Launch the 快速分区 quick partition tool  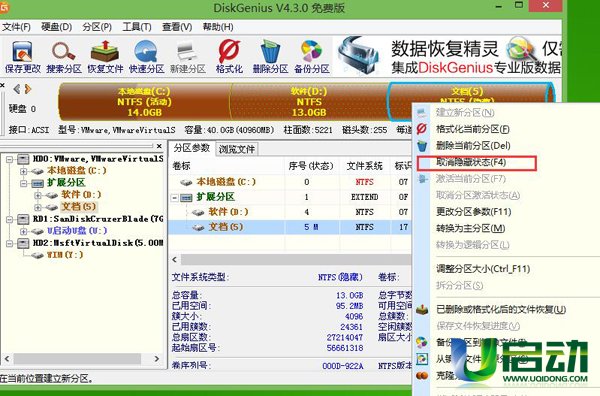(x=147, y=57)
